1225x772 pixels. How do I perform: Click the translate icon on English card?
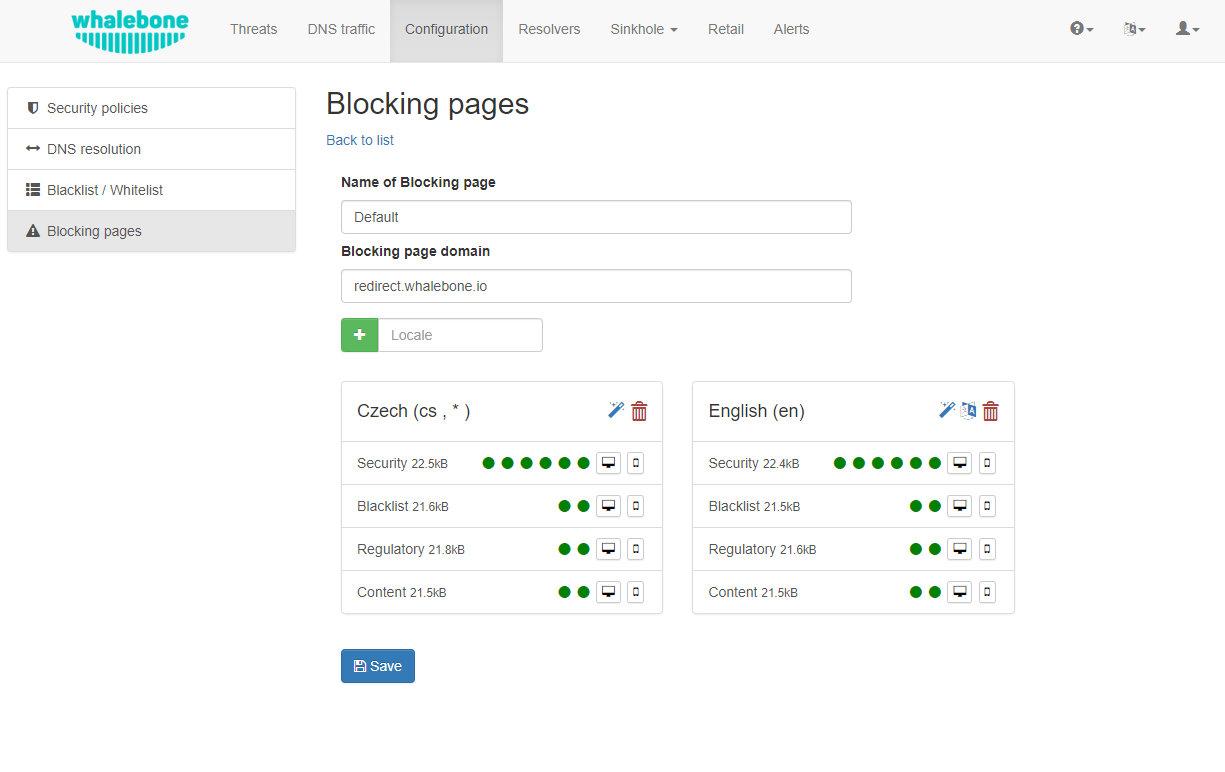pos(968,410)
